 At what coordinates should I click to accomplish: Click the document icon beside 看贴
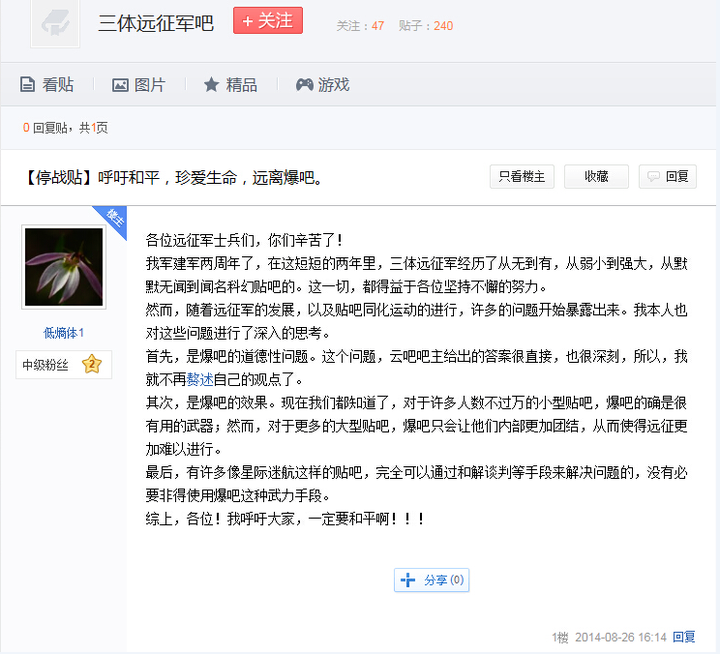(27, 85)
